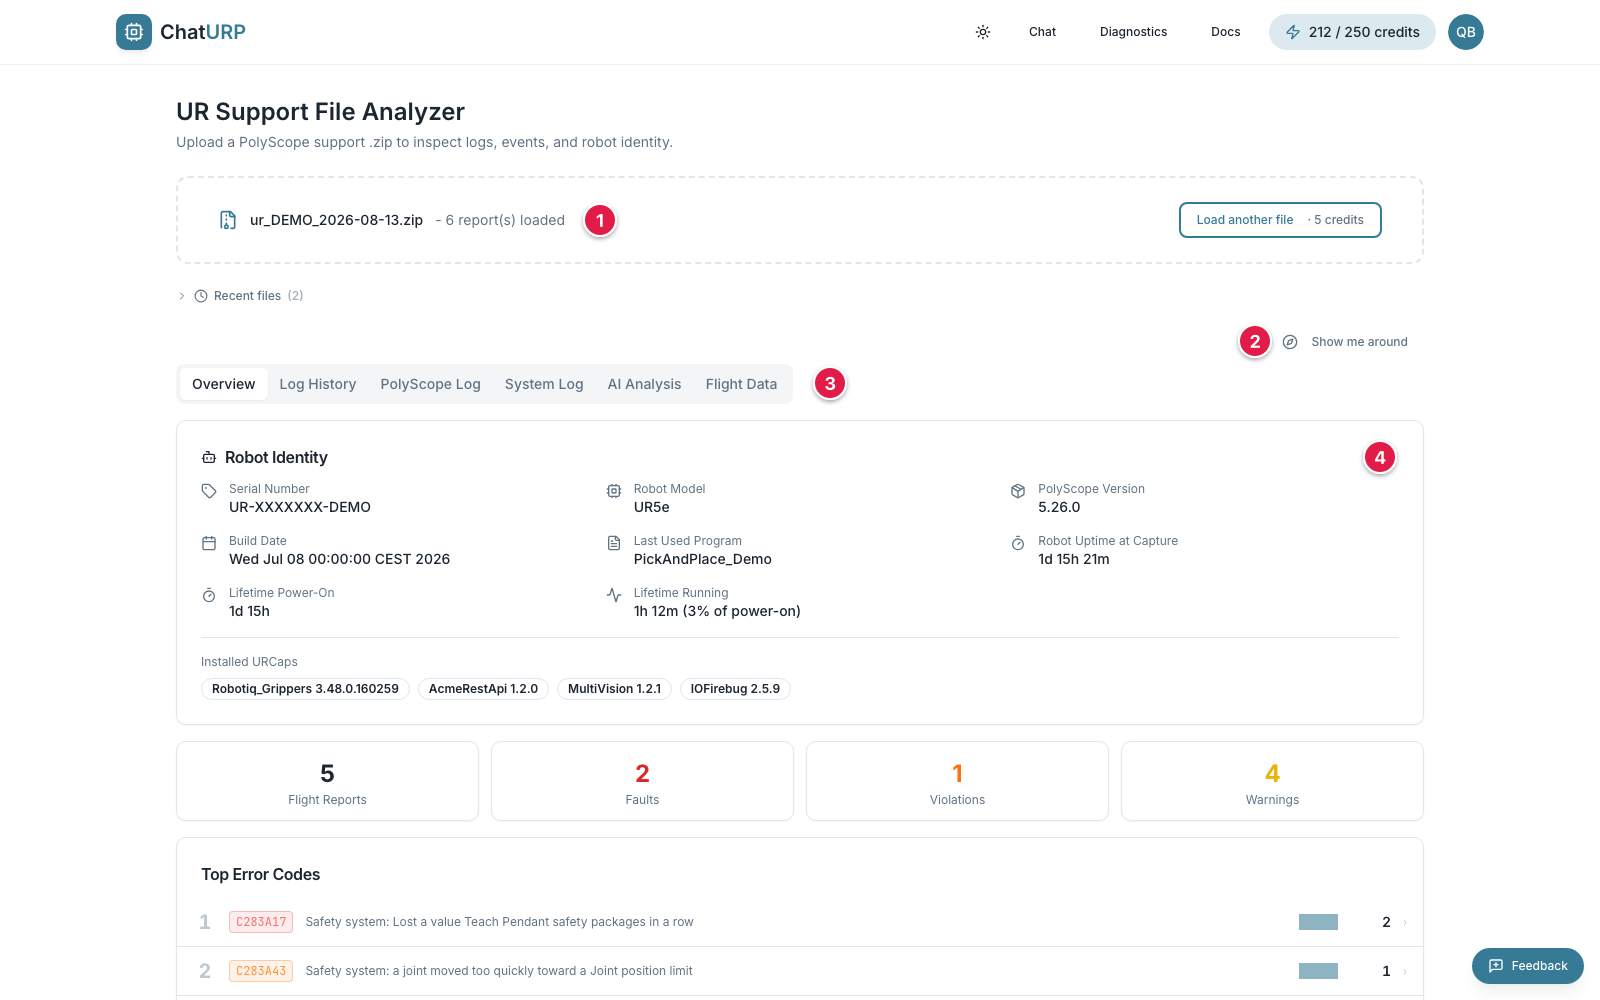Click the chip icon next to Robot Model
Image resolution: width=1600 pixels, height=1000 pixels.
614,491
